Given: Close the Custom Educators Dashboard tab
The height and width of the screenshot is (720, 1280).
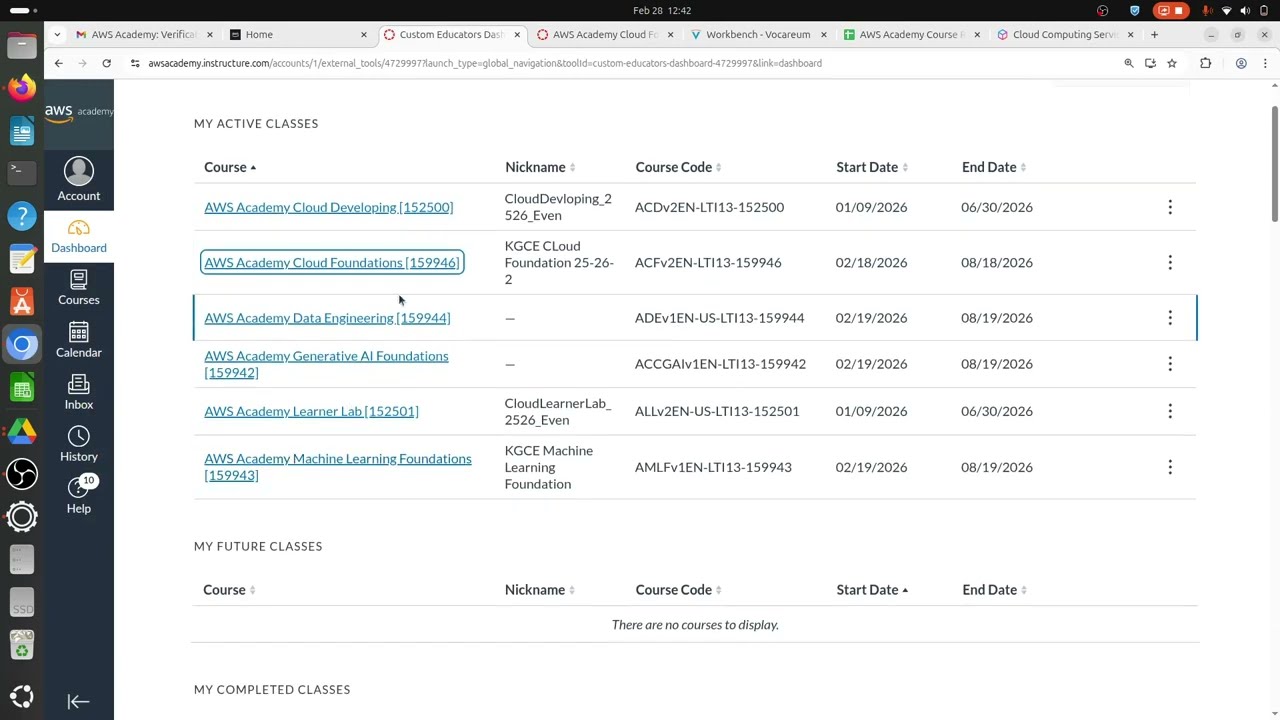Looking at the screenshot, I should (517, 34).
